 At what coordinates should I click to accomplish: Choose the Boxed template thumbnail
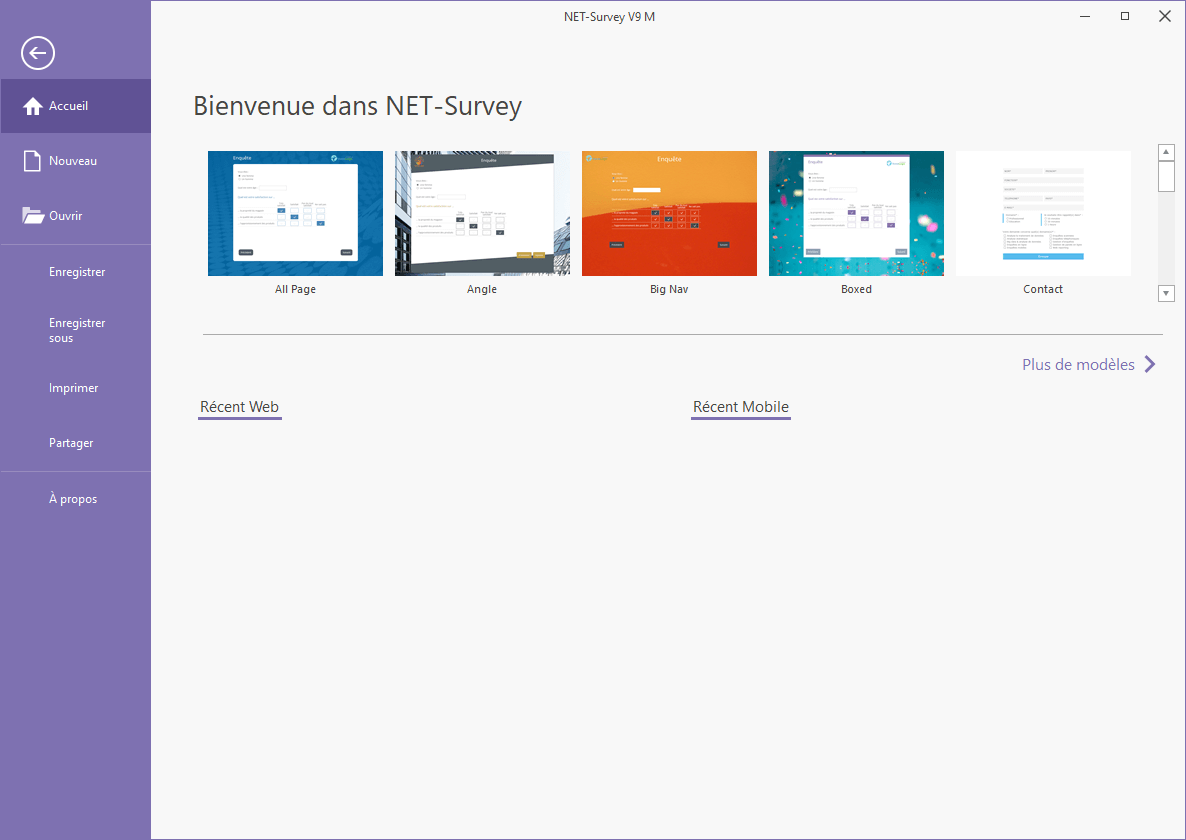pyautogui.click(x=856, y=213)
